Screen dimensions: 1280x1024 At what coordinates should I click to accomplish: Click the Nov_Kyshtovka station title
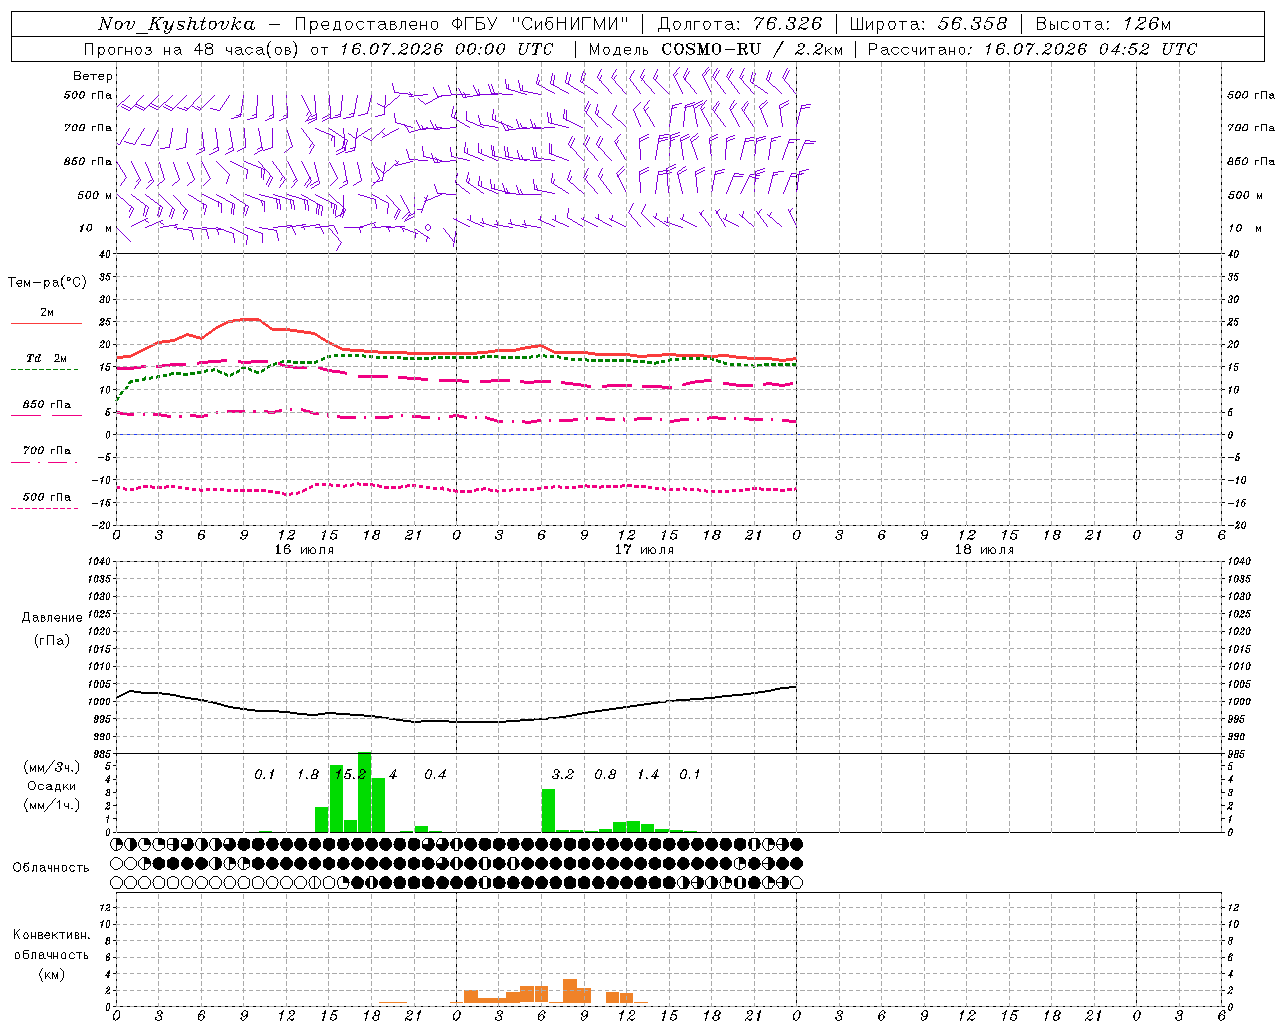pyautogui.click(x=176, y=24)
